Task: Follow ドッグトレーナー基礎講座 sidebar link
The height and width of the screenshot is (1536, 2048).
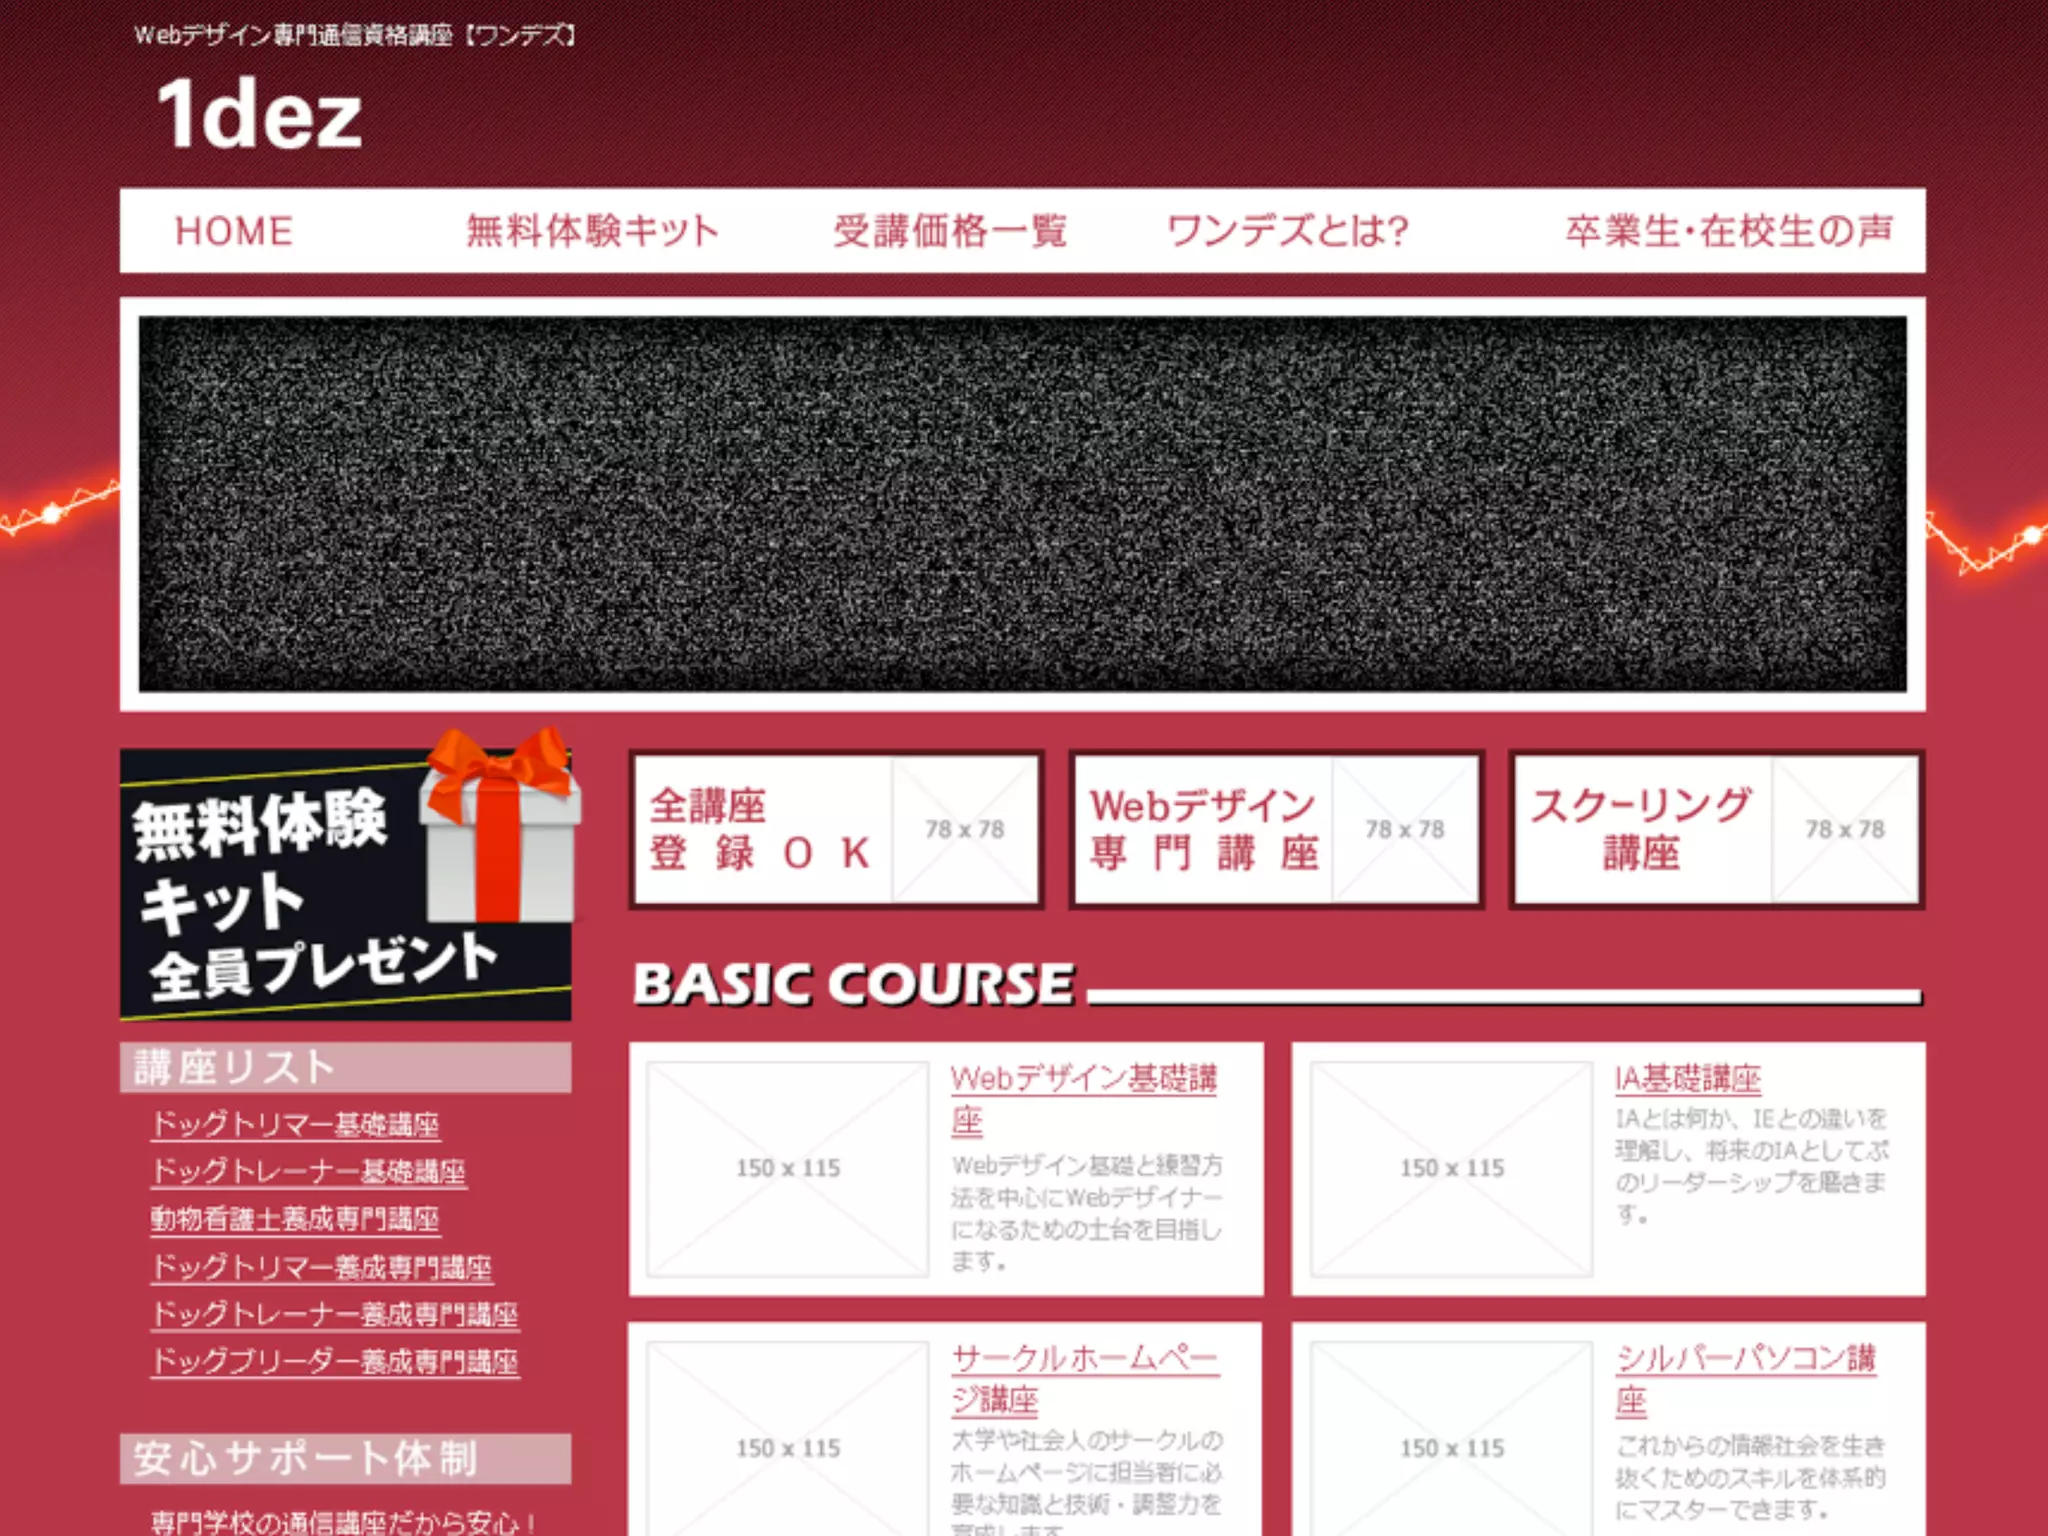Action: pos(309,1171)
